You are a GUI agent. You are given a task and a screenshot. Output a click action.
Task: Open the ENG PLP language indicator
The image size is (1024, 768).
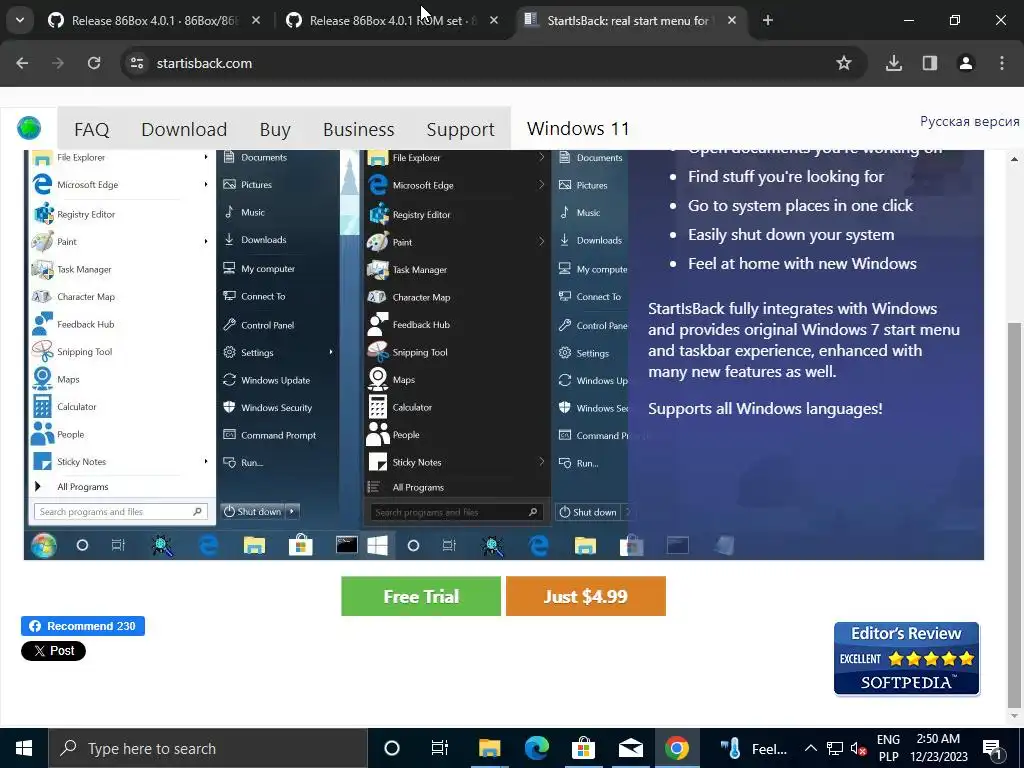click(x=888, y=748)
